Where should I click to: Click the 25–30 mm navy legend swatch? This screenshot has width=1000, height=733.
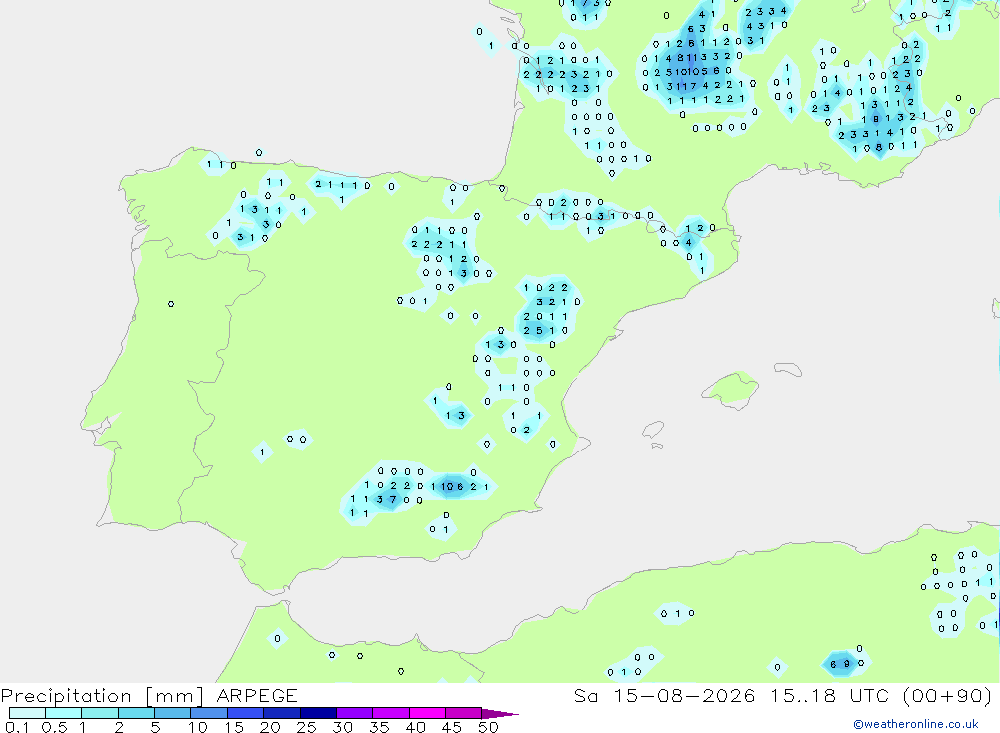point(318,713)
